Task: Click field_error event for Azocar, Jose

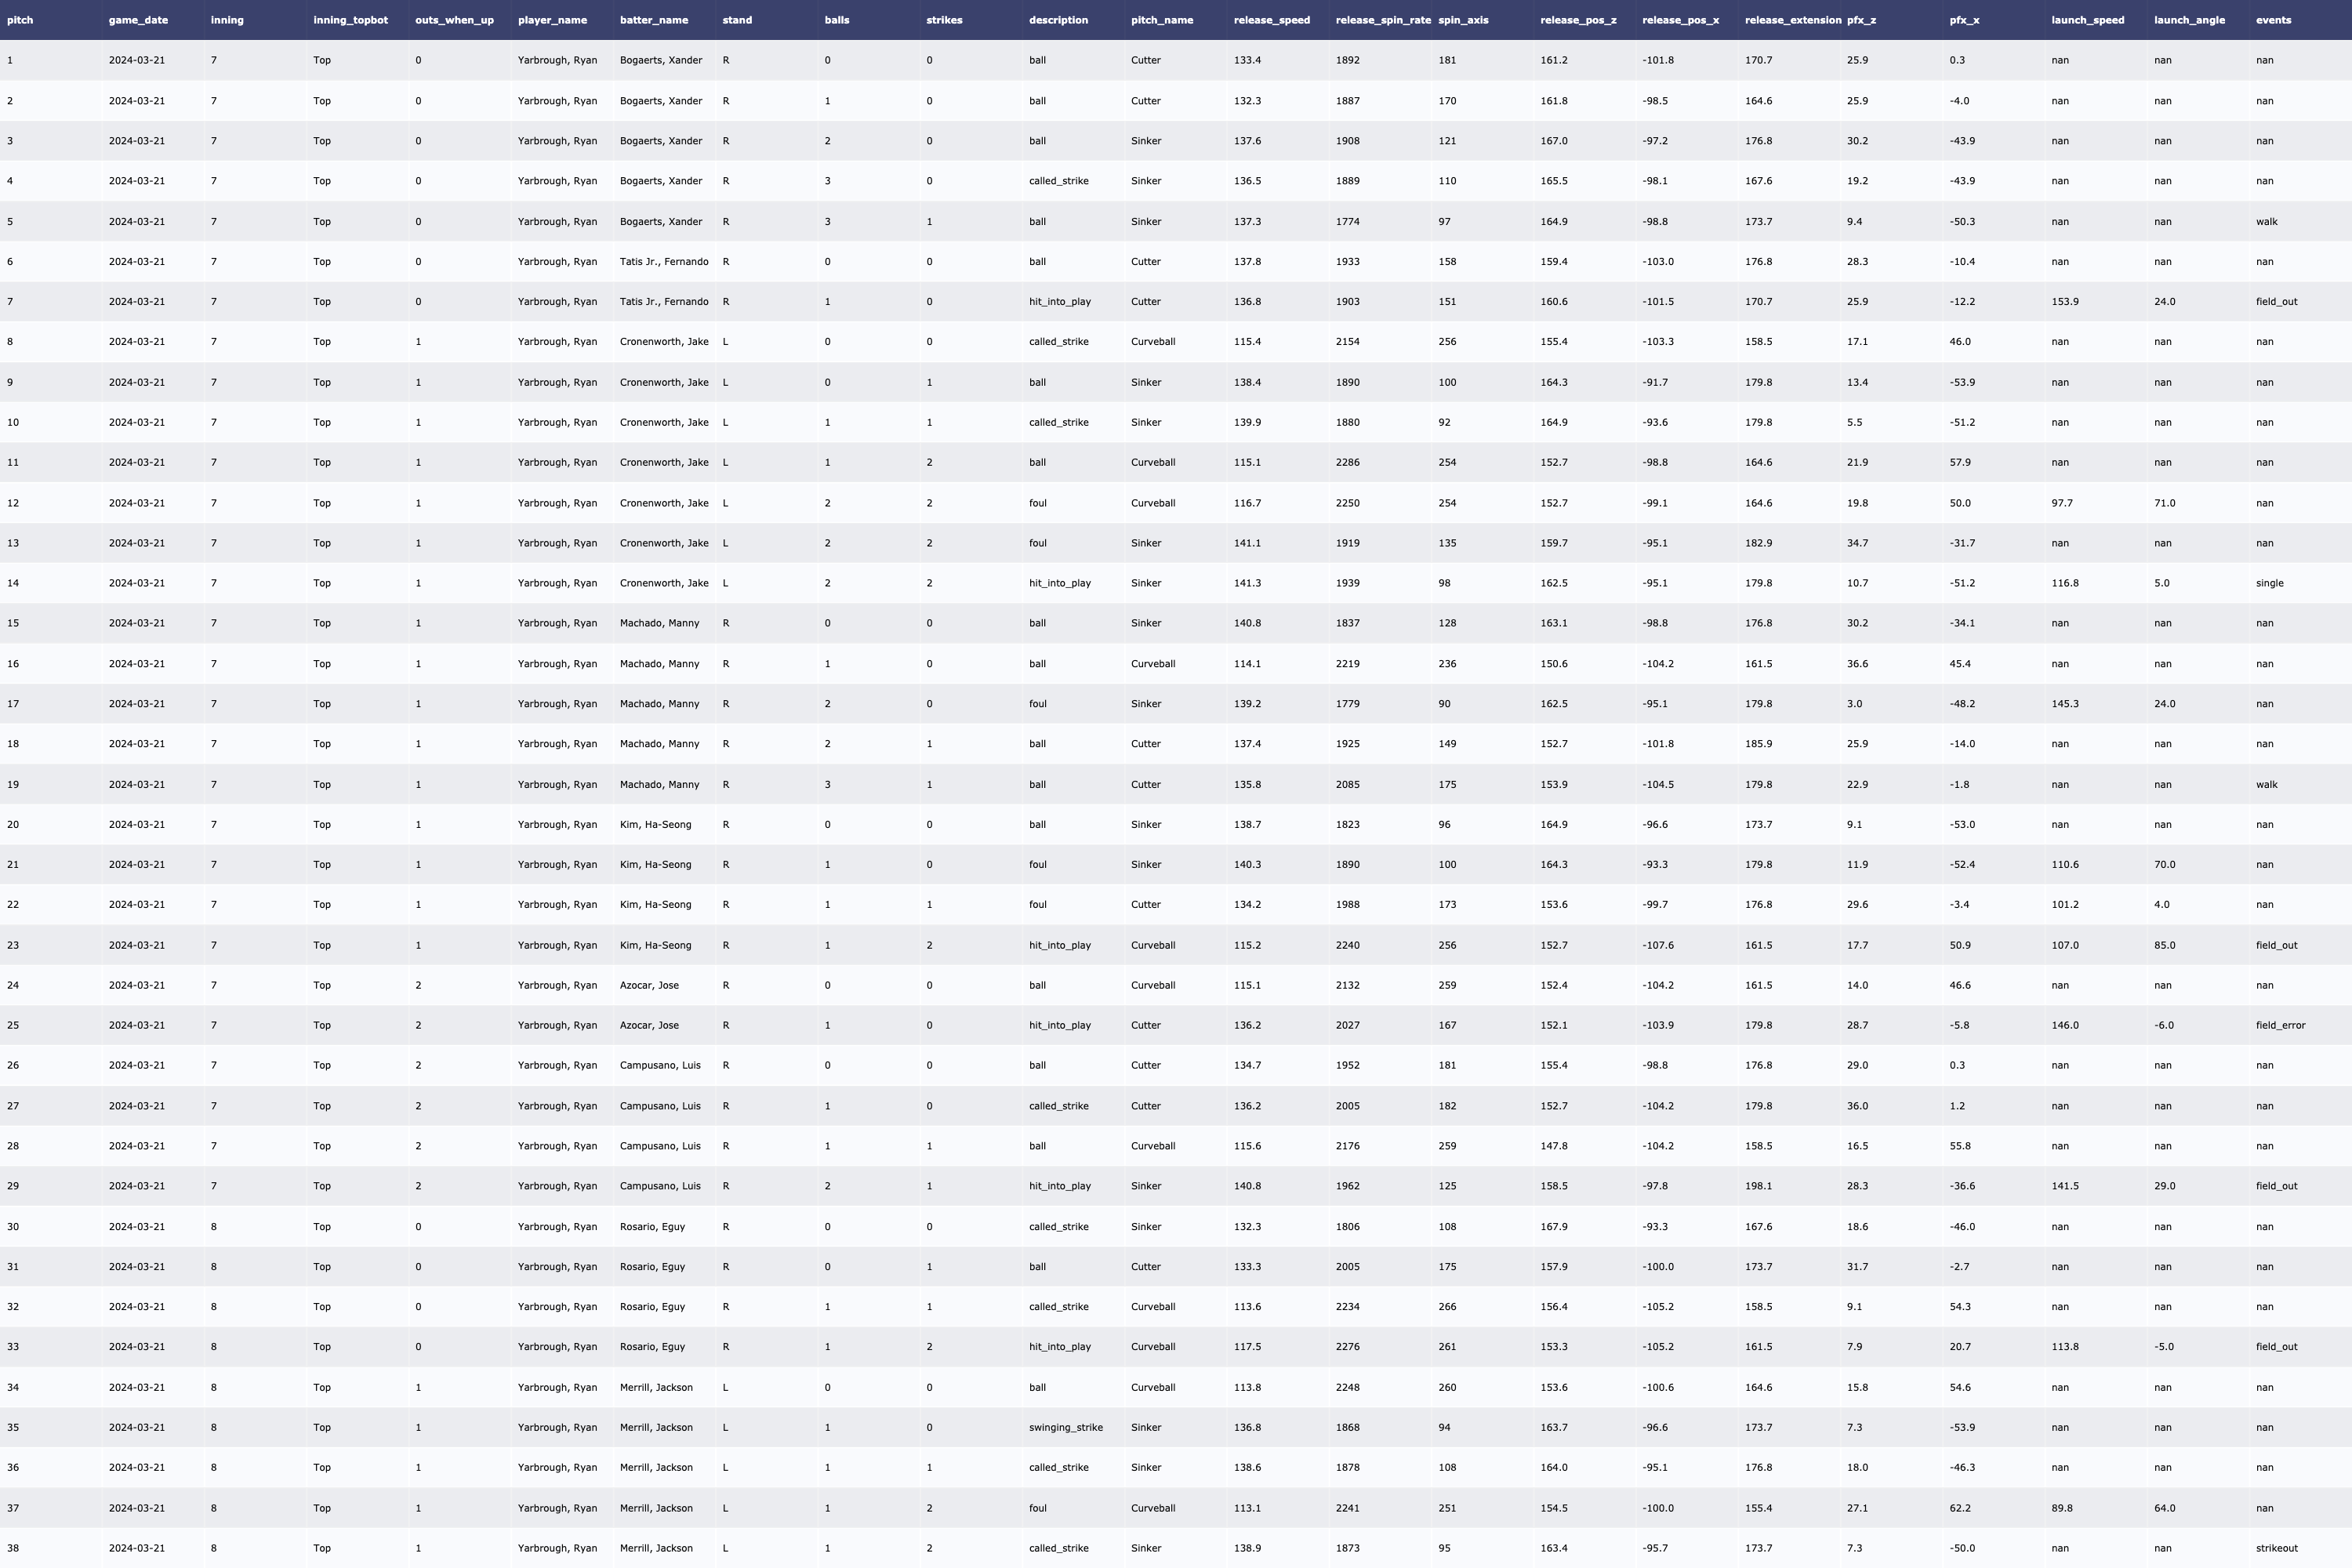Action: (x=2280, y=1025)
